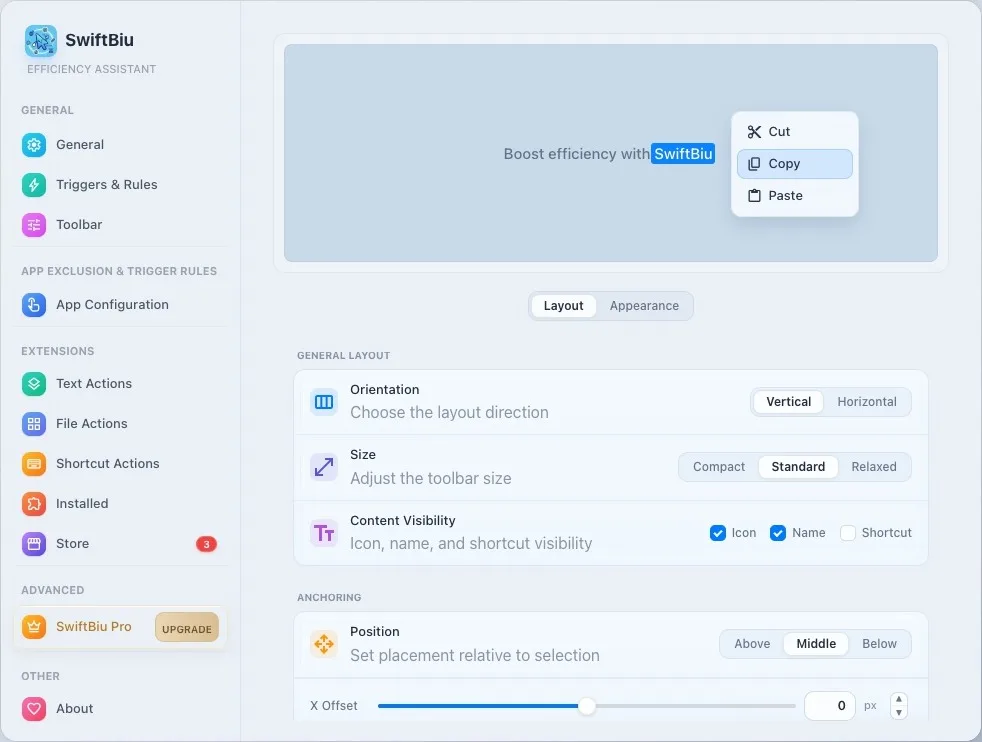The height and width of the screenshot is (742, 982).
Task: Click the Text Actions layers icon
Action: tap(34, 384)
